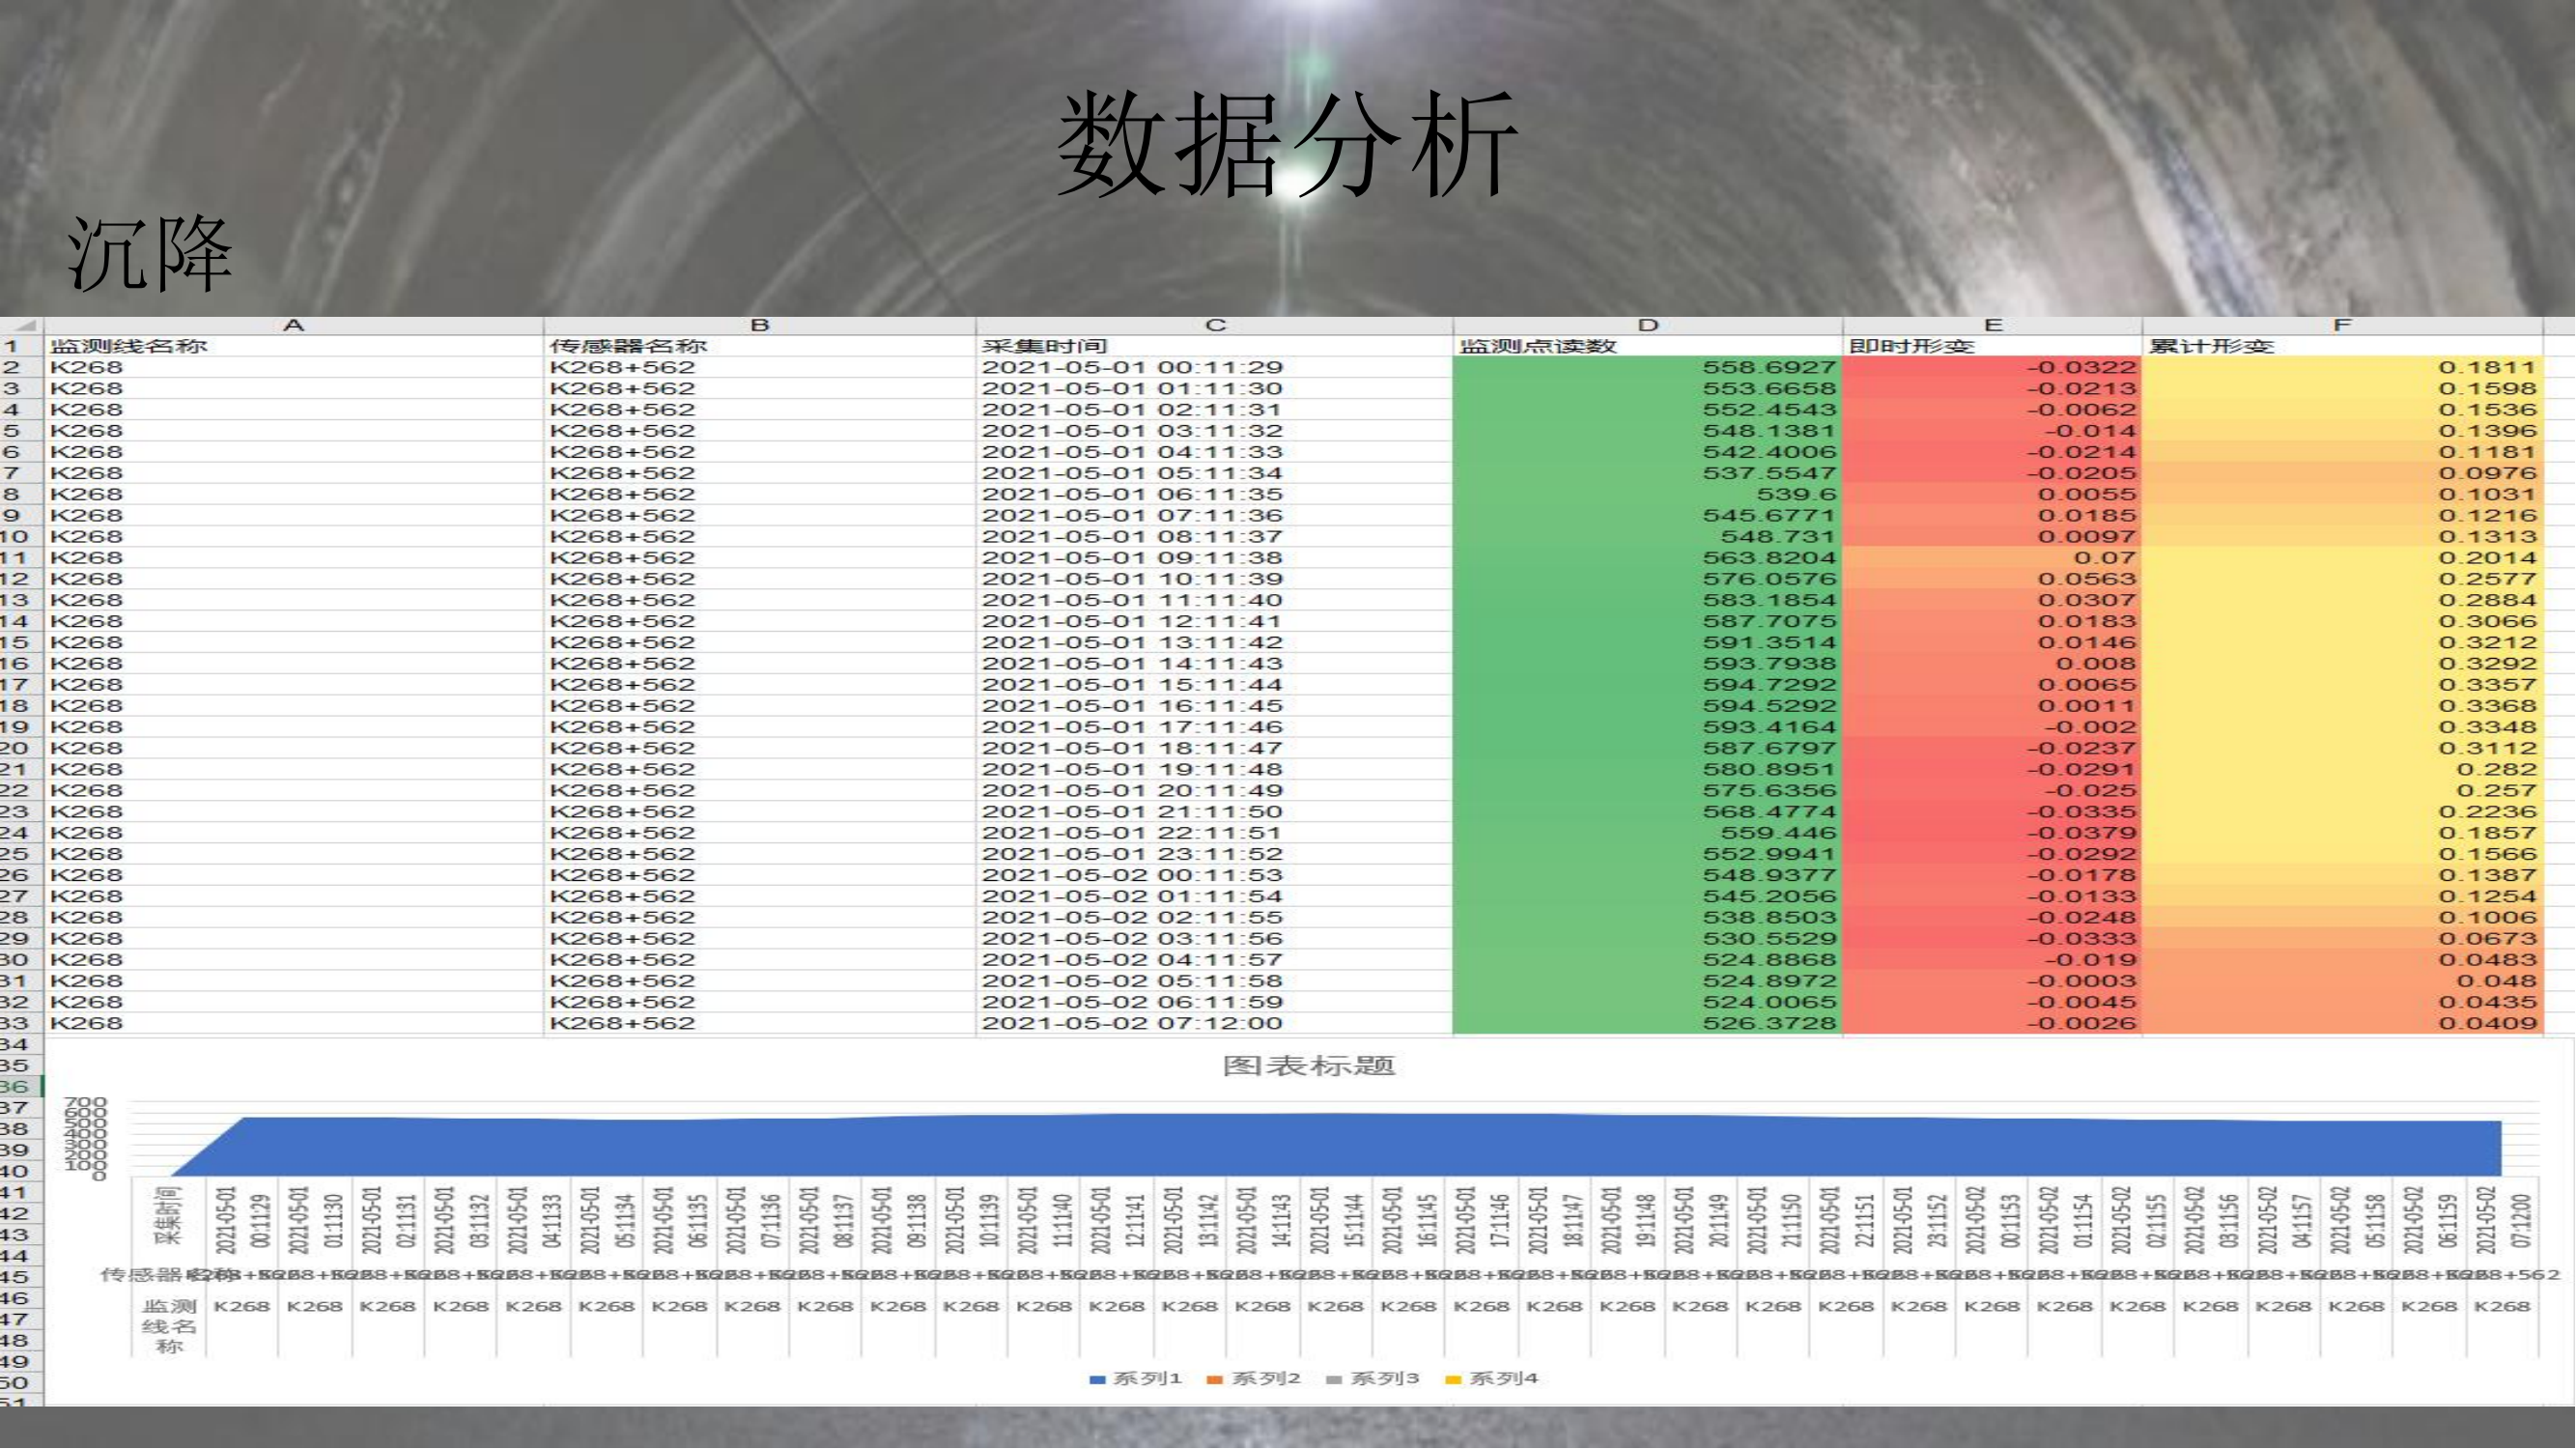Select cumulative deformation cell 0.2884
Viewport: 2576px width, 1449px height.
[2342, 600]
